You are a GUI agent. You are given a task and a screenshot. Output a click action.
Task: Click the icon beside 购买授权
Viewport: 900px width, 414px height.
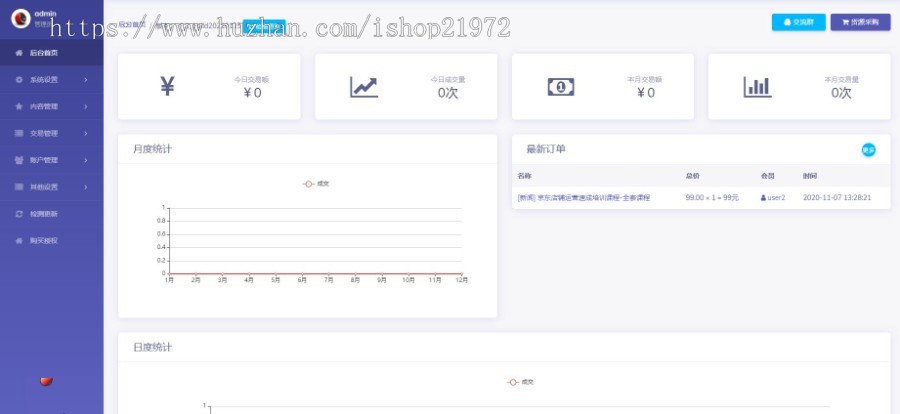(x=19, y=241)
